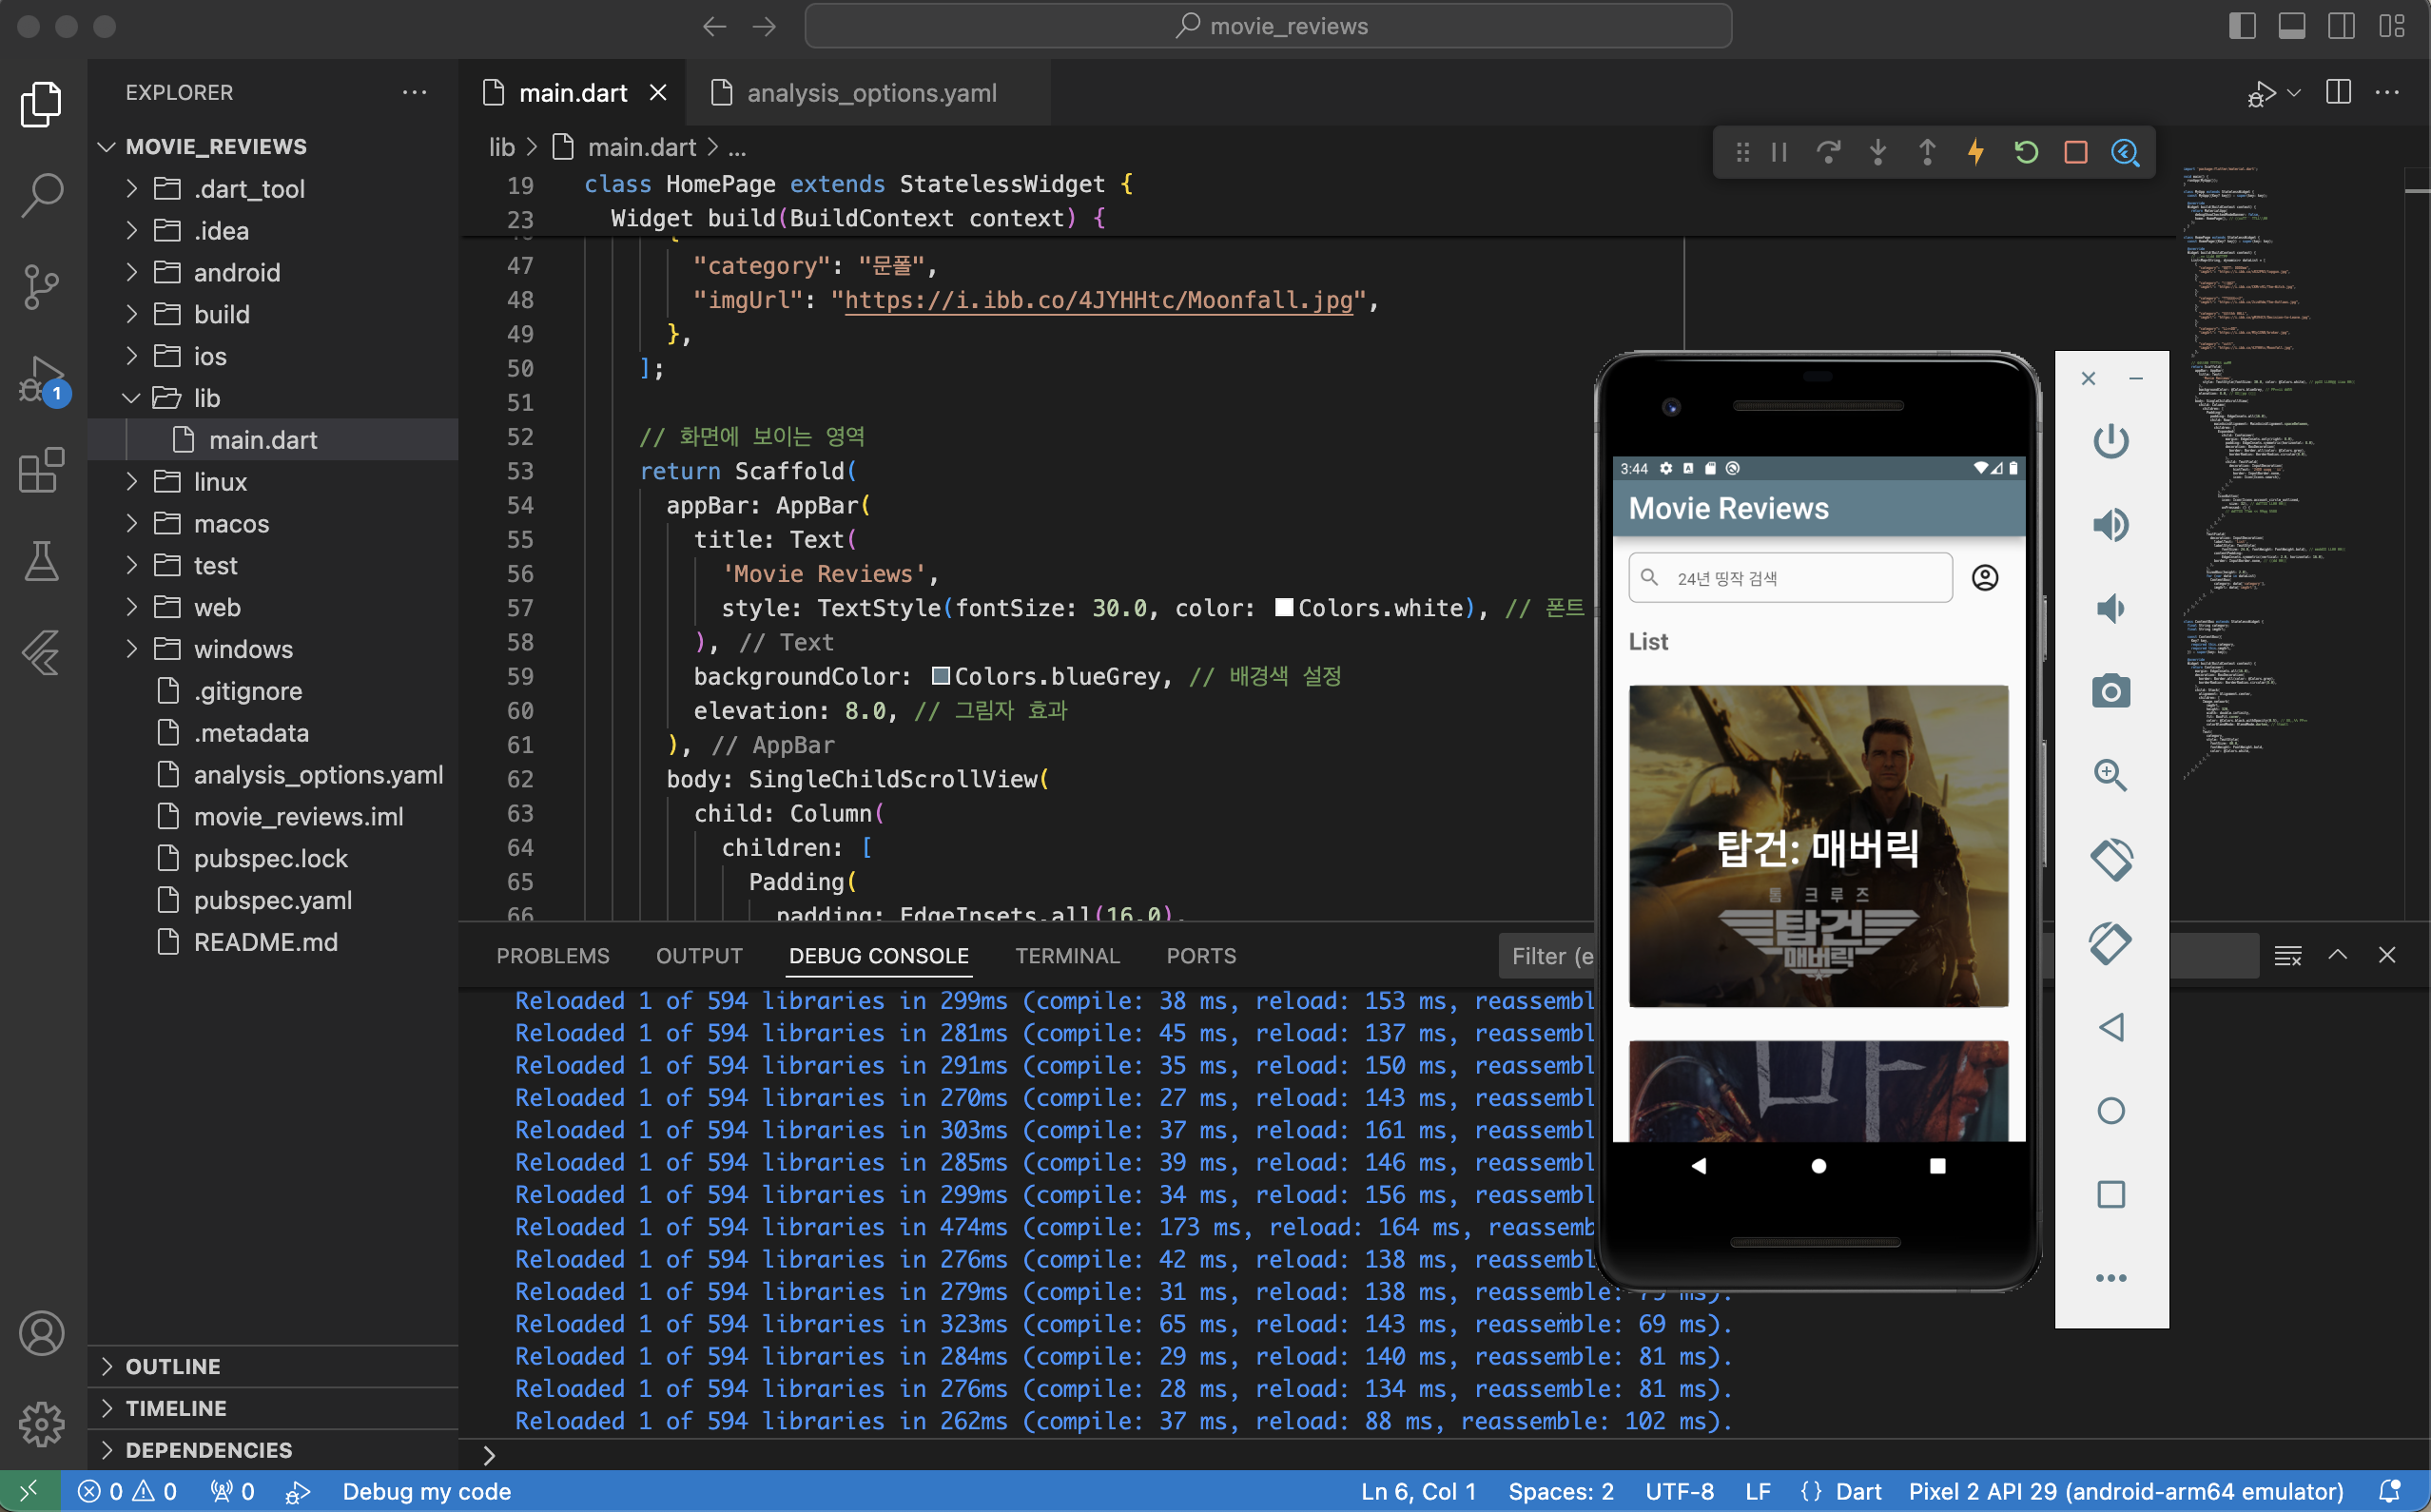2431x1512 pixels.
Task: Click the green Restart debug button
Action: pos(2026,152)
